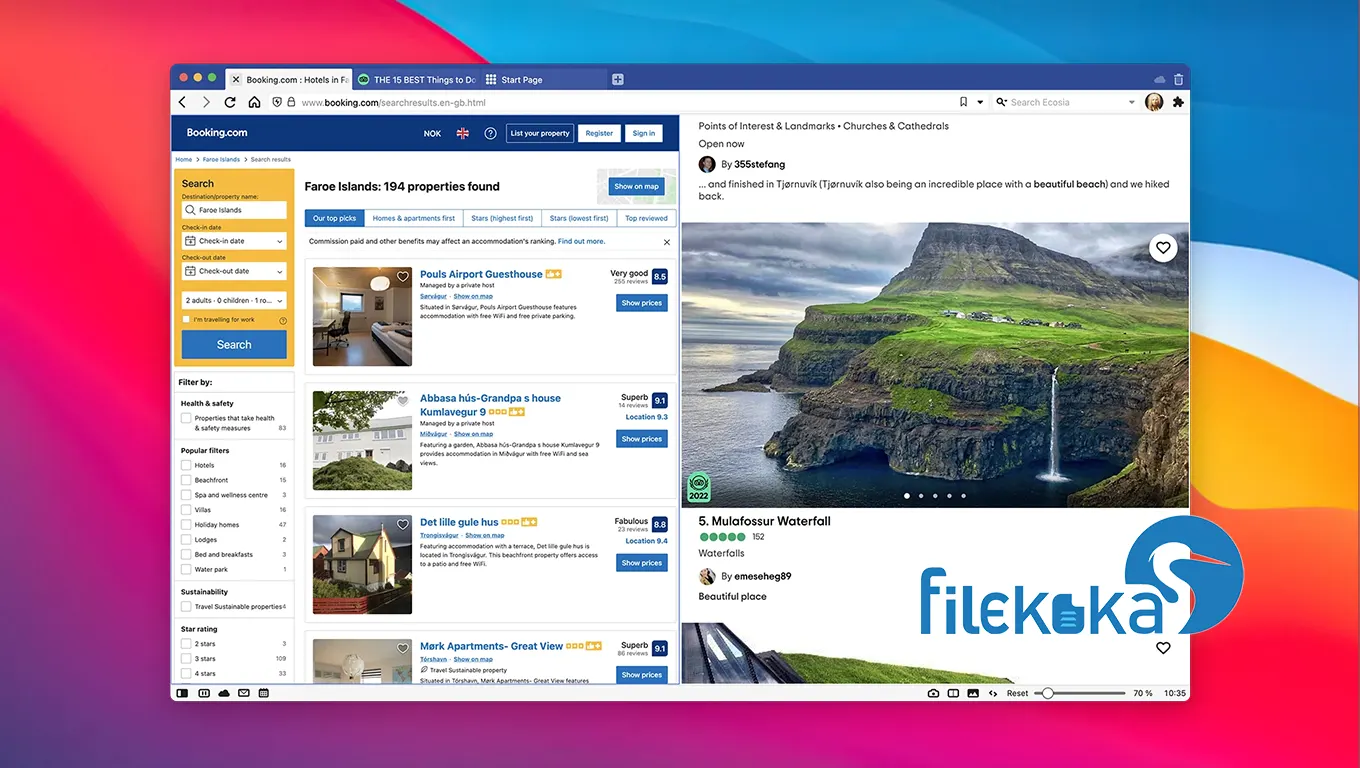Open closed tabs trash icon
This screenshot has height=768, width=1360.
[x=1178, y=79]
